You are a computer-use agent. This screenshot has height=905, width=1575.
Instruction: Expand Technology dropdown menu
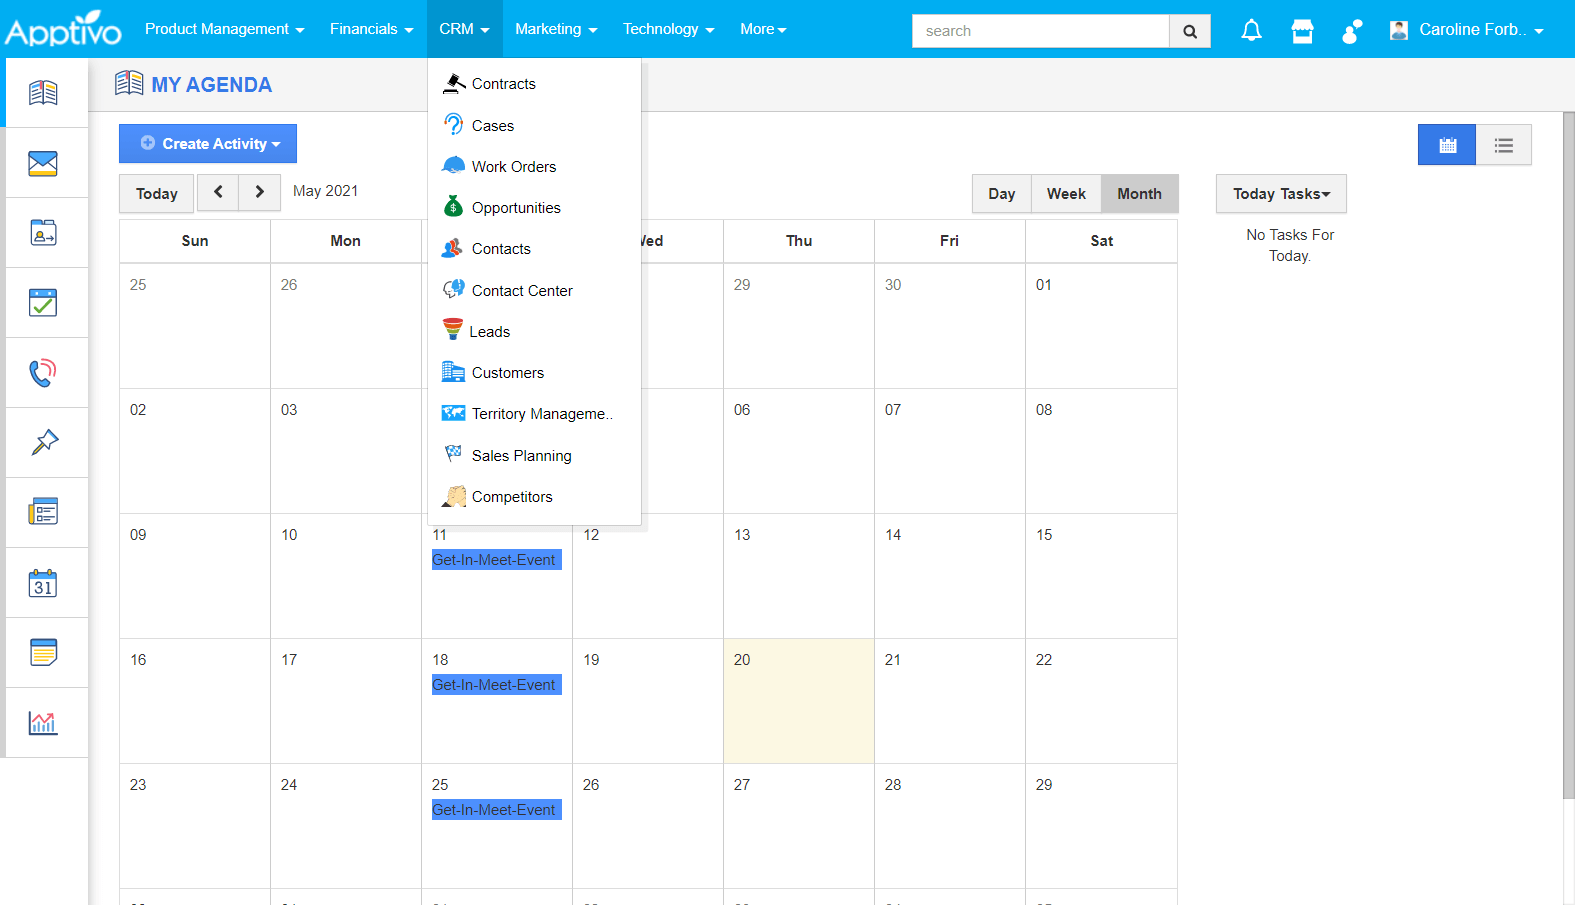tap(668, 29)
